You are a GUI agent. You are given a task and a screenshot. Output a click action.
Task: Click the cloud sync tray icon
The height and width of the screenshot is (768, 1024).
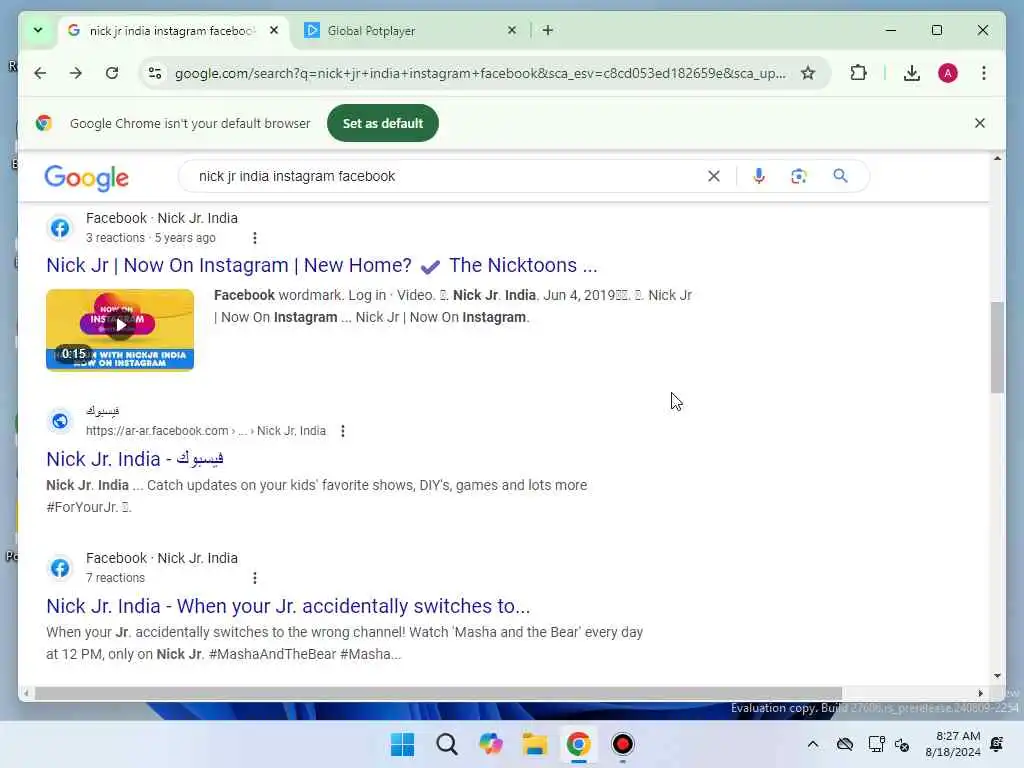845,744
